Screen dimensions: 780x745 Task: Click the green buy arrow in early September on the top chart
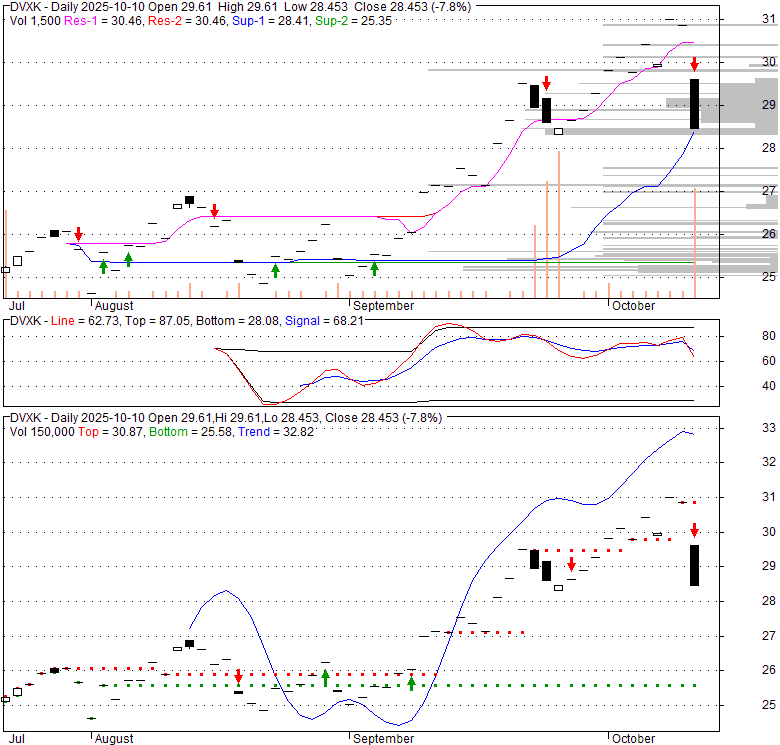click(374, 267)
